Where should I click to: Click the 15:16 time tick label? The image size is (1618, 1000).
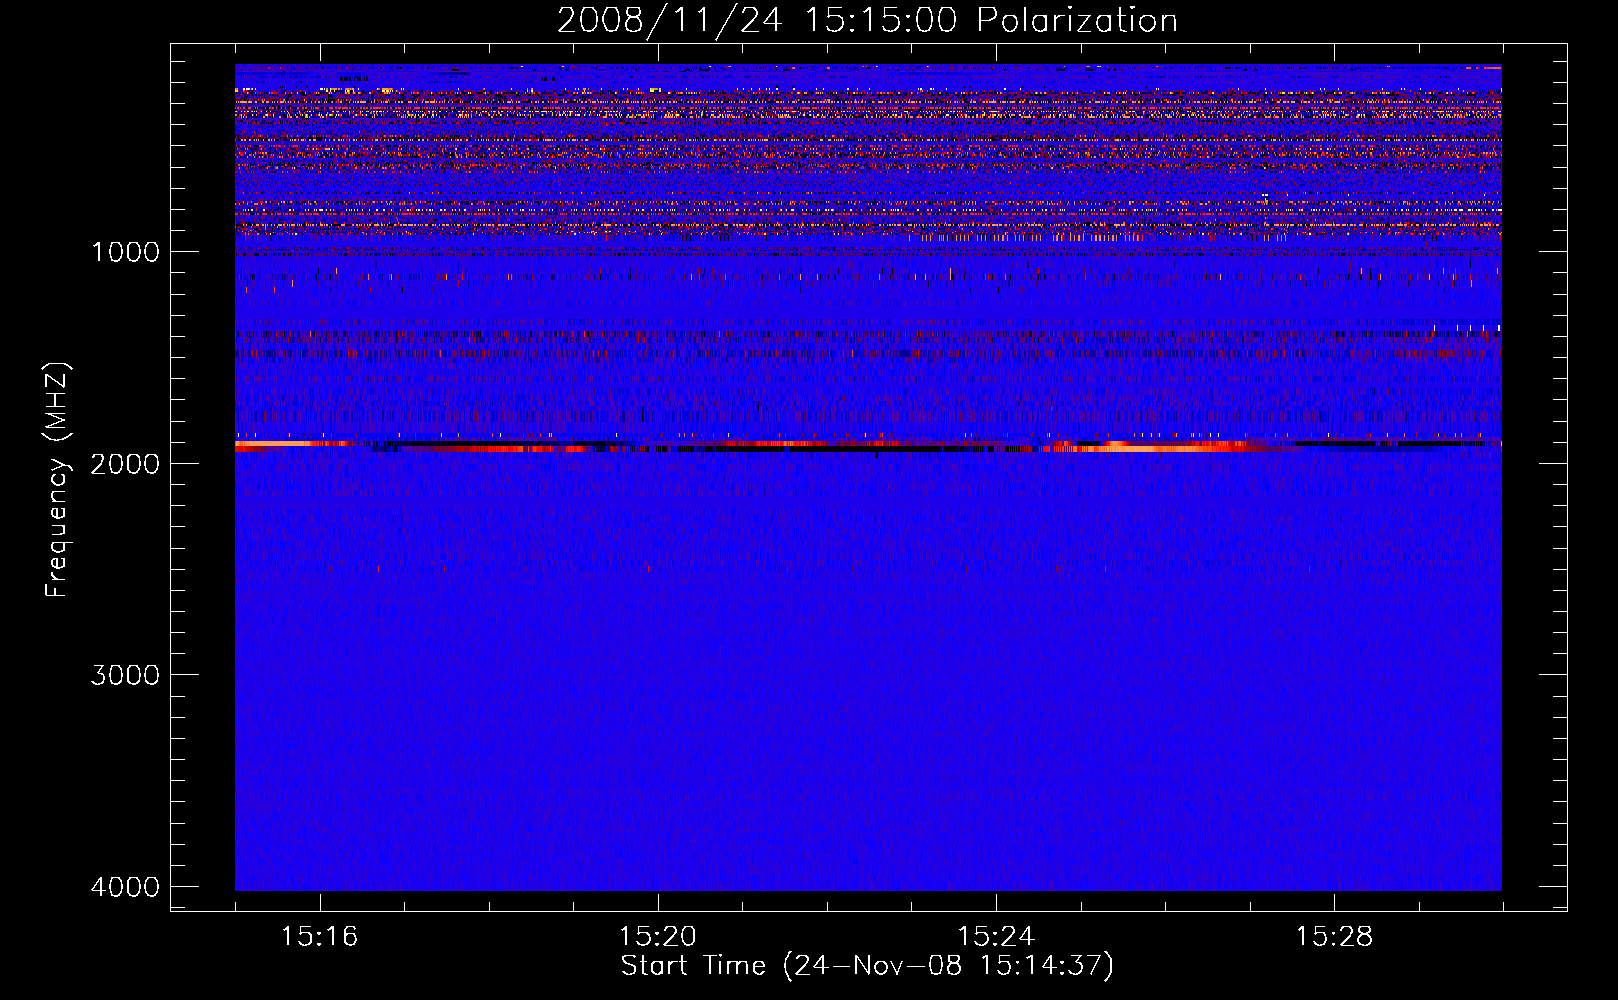point(319,937)
